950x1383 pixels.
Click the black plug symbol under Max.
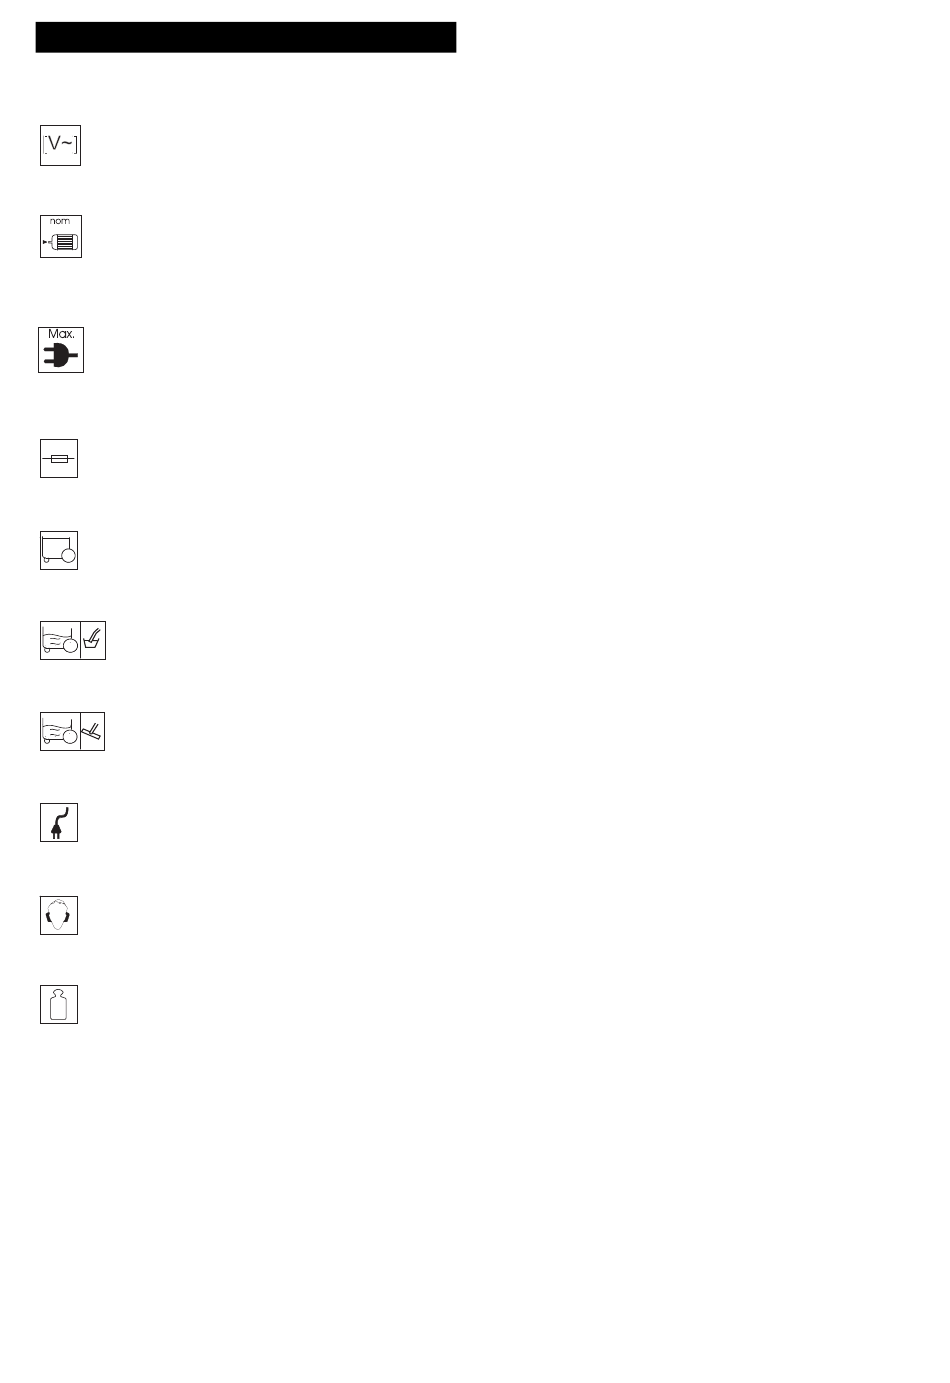[61, 355]
